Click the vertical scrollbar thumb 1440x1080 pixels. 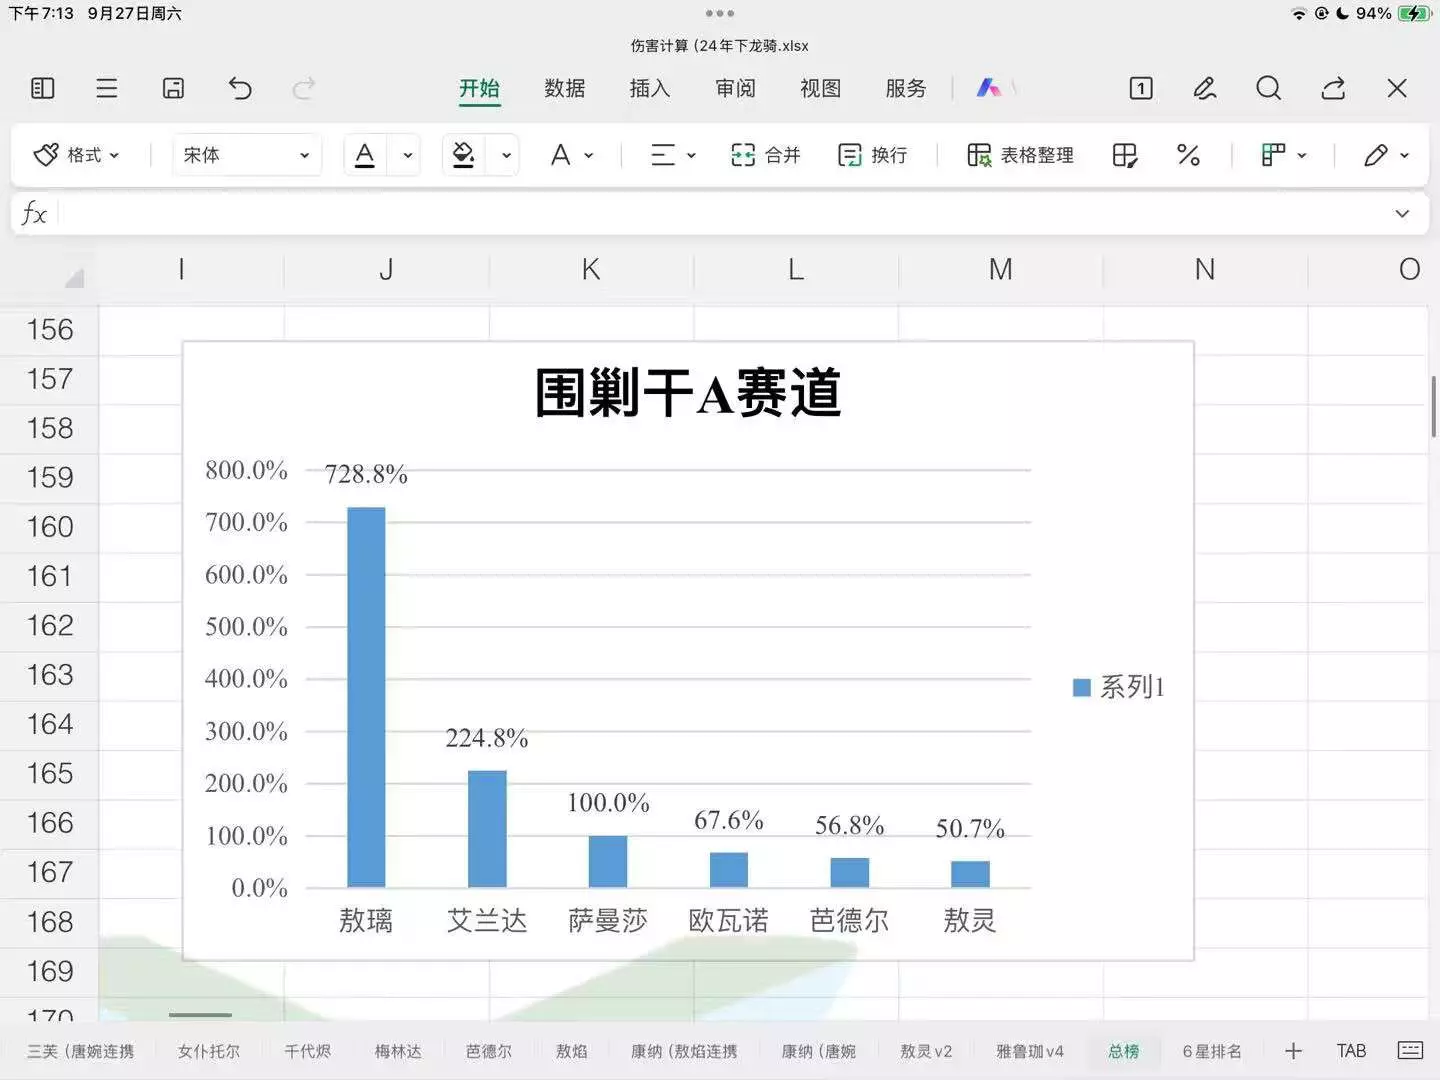[x=1434, y=406]
